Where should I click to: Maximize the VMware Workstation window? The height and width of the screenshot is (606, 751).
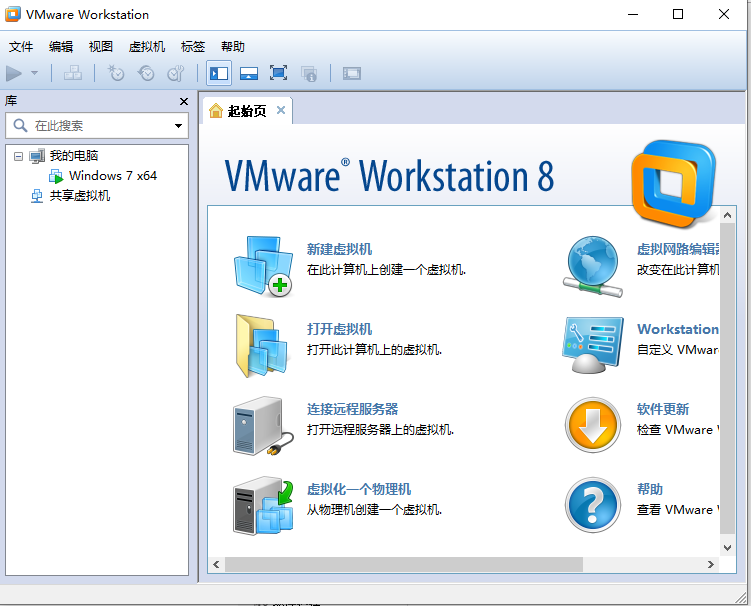pyautogui.click(x=678, y=14)
